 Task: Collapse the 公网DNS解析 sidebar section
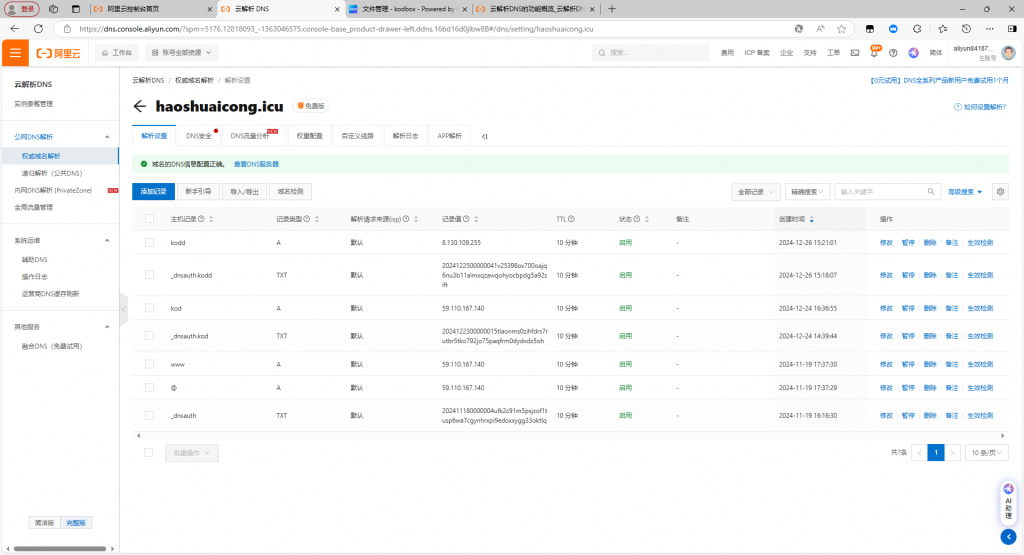click(107, 136)
